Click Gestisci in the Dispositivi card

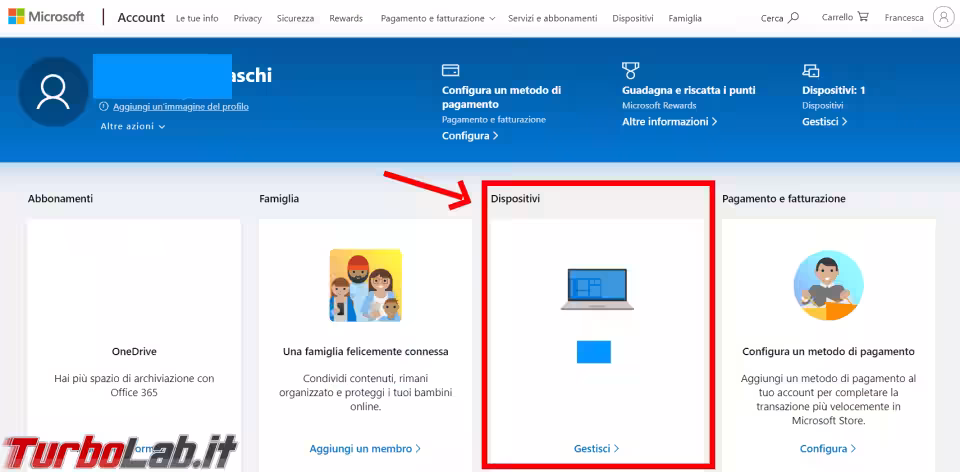tap(596, 449)
